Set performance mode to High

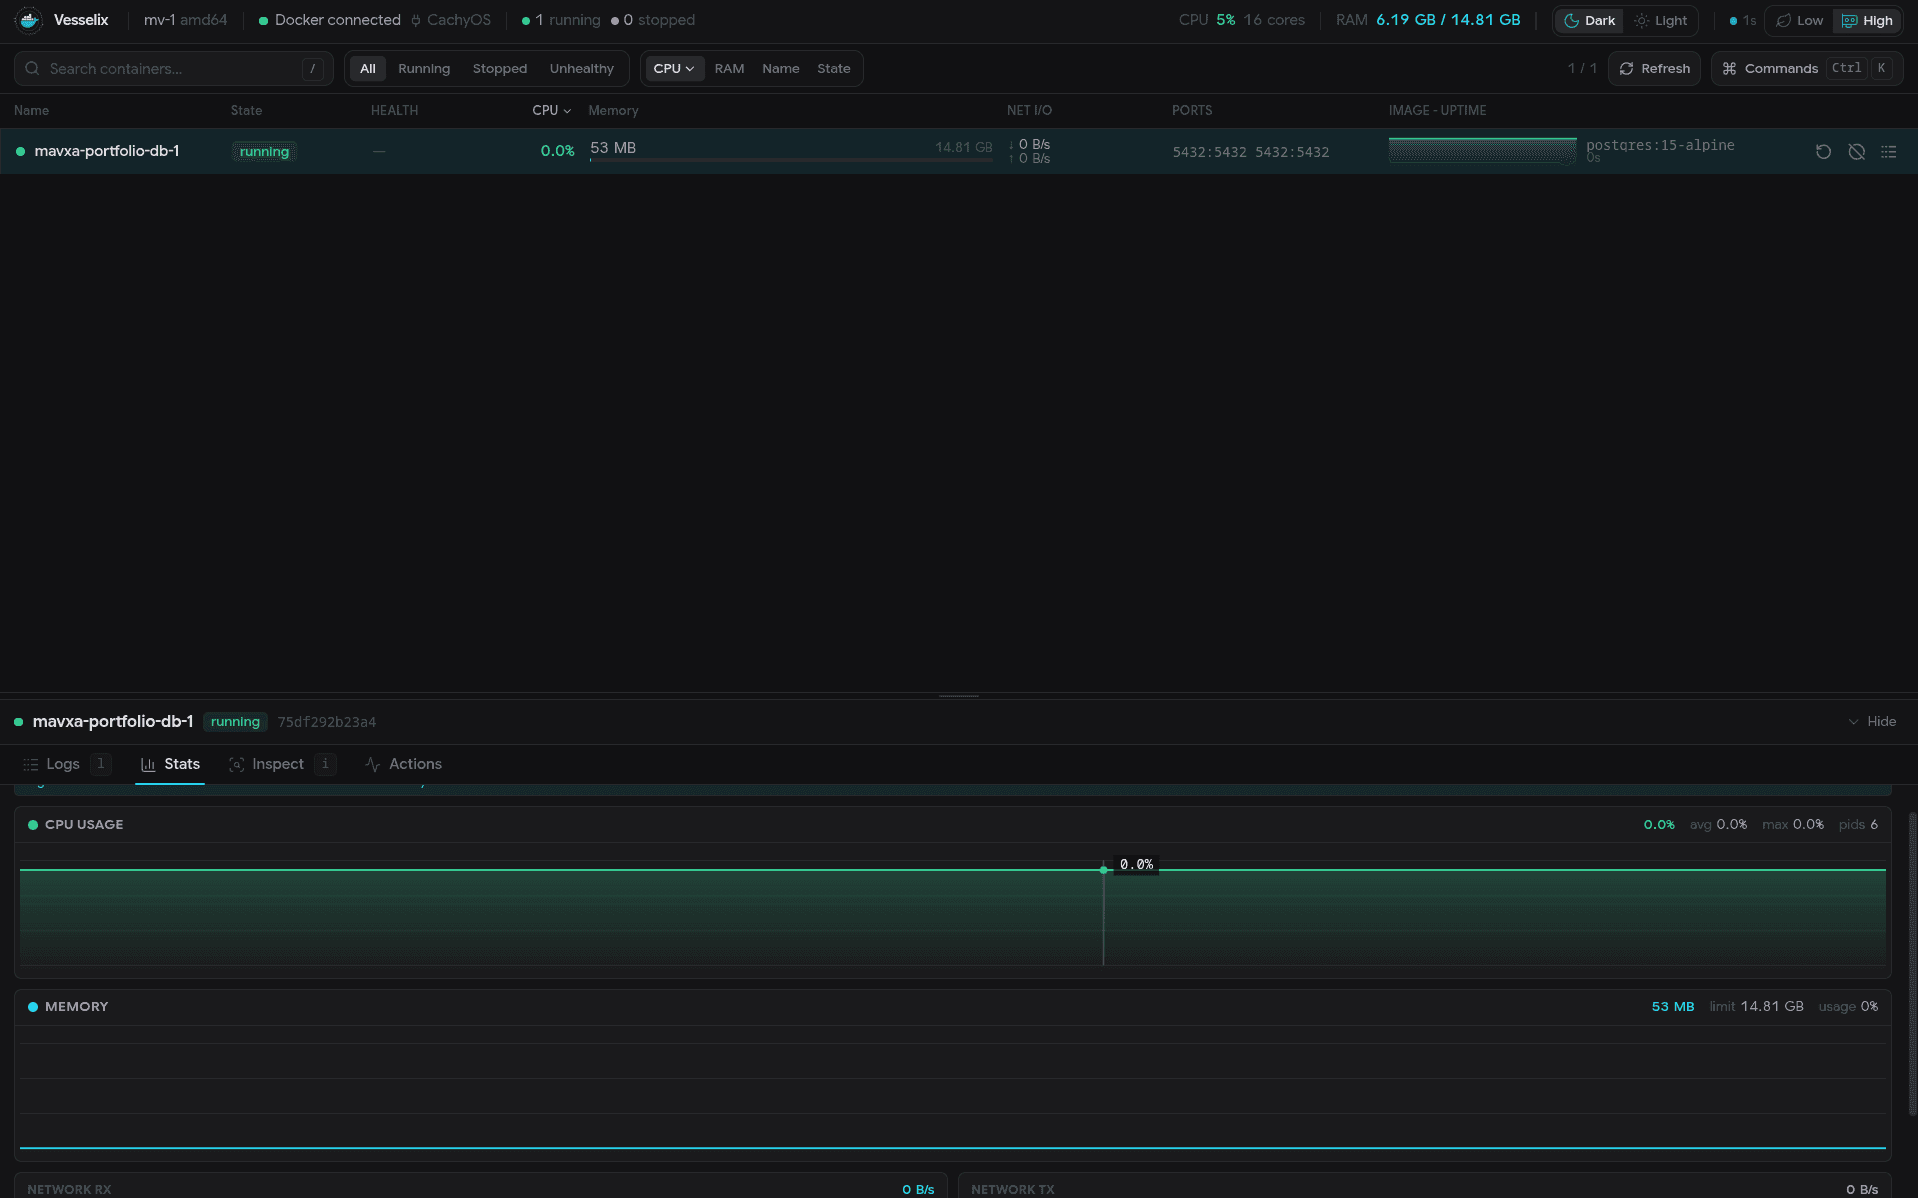click(1867, 21)
